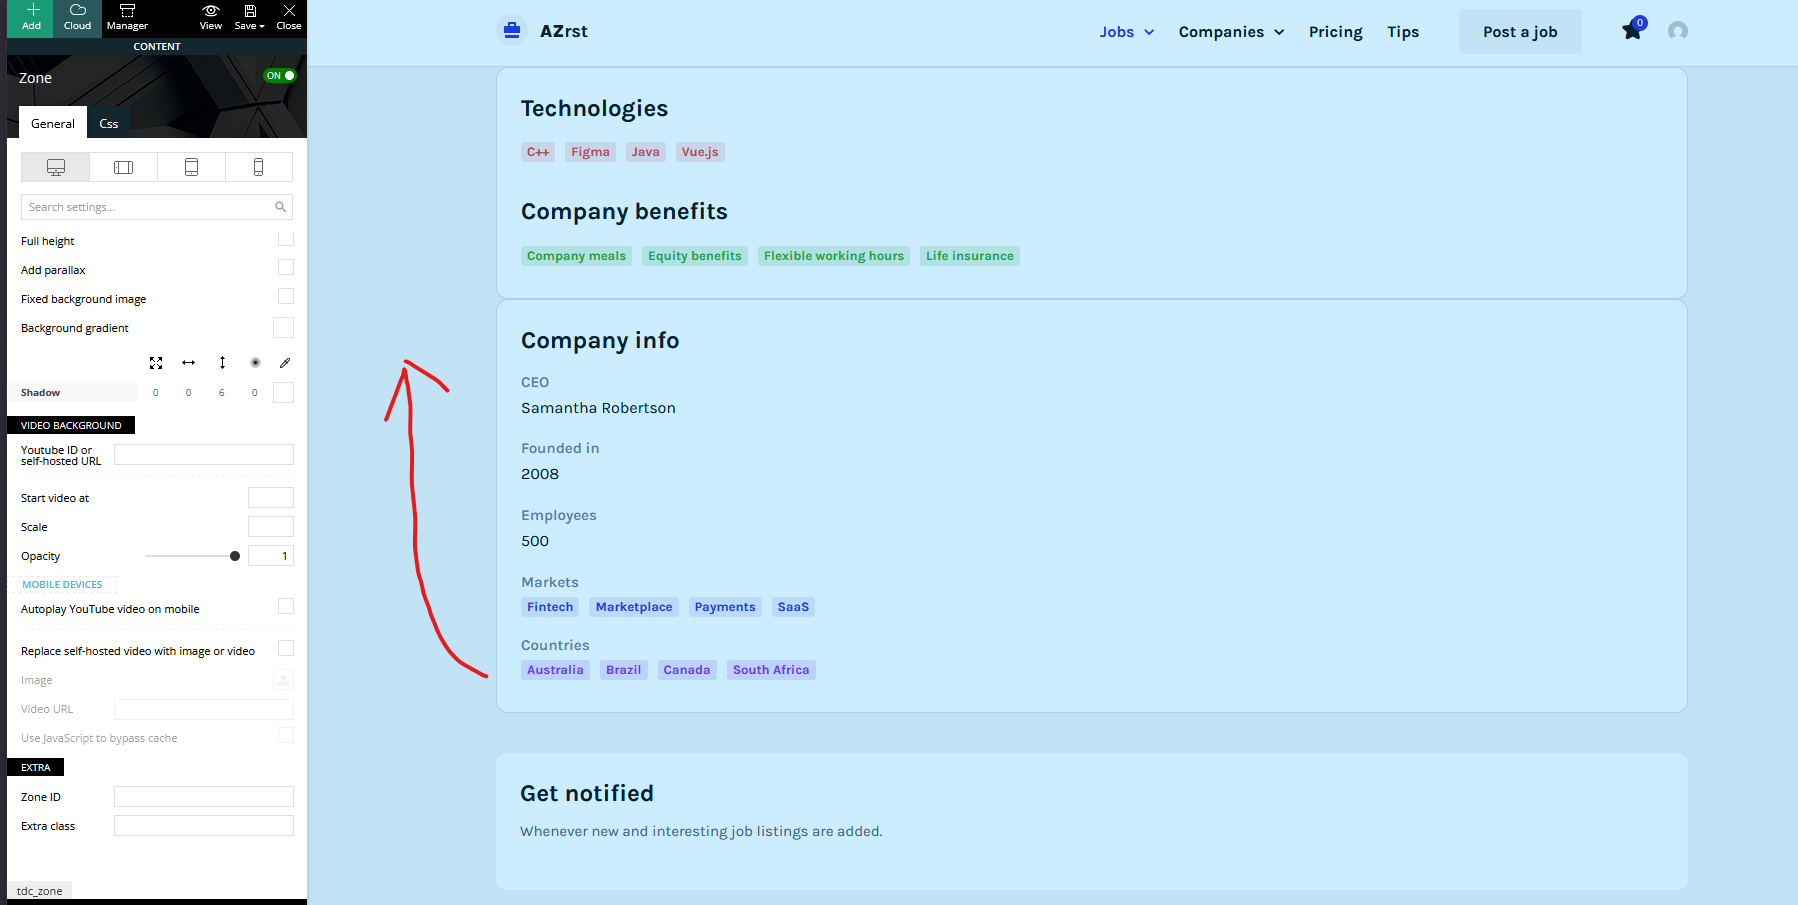Image resolution: width=1798 pixels, height=905 pixels.
Task: Focus the Search settings field
Action: tap(157, 207)
